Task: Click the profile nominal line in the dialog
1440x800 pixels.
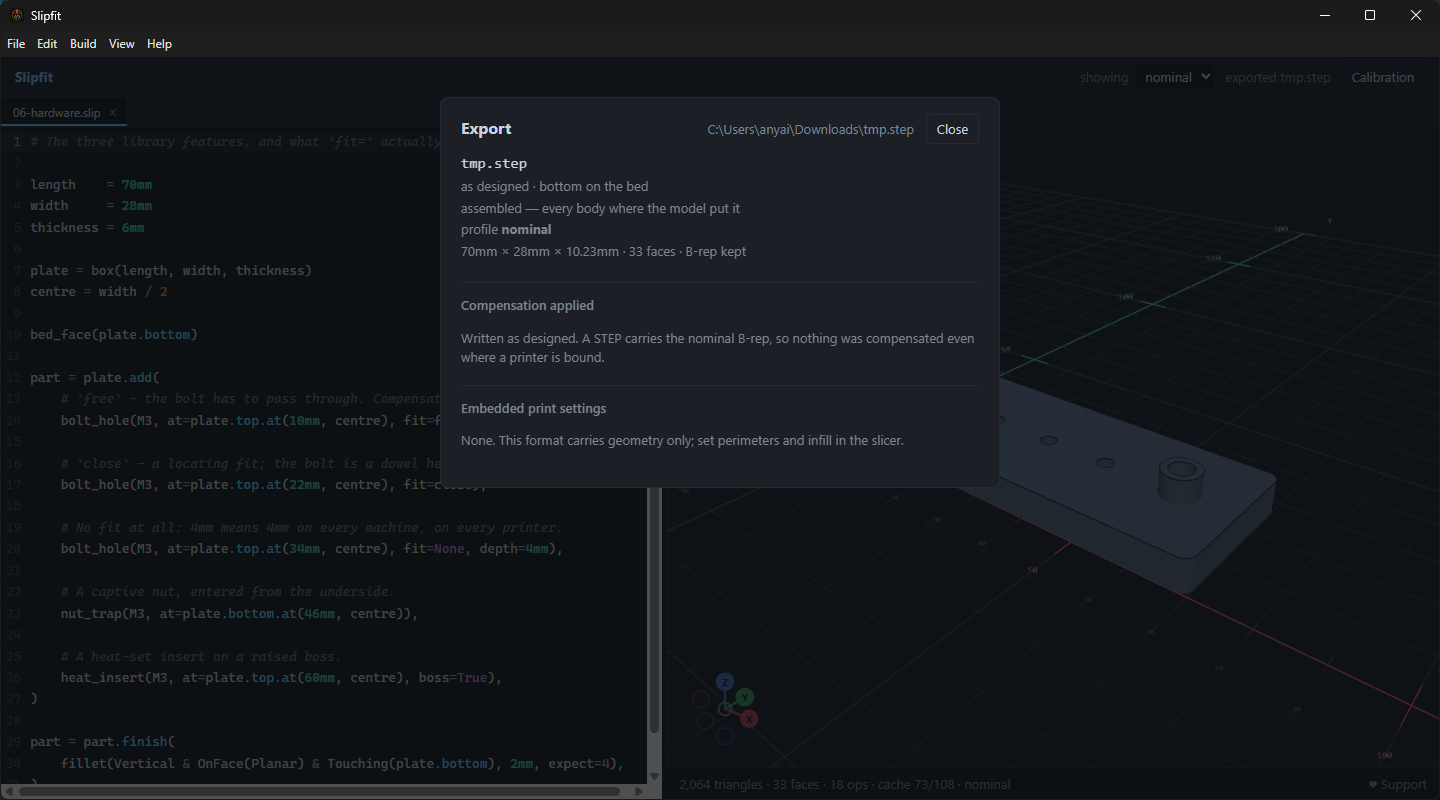Action: pyautogui.click(x=506, y=229)
